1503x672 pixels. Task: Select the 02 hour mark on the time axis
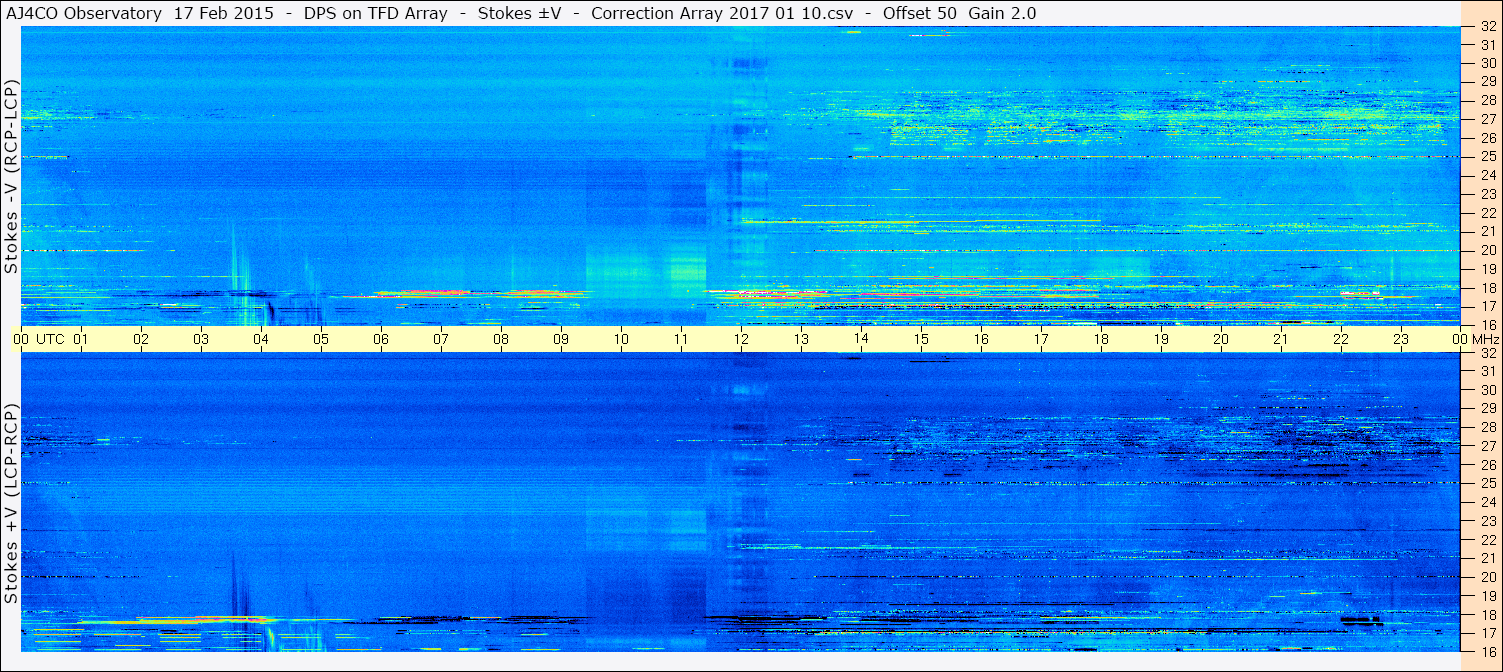(x=142, y=339)
